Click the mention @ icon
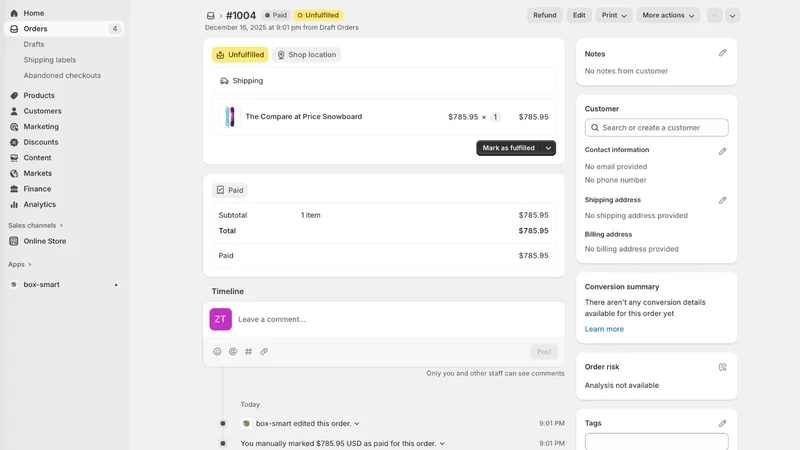Screen dimensions: 800x450 (233, 352)
